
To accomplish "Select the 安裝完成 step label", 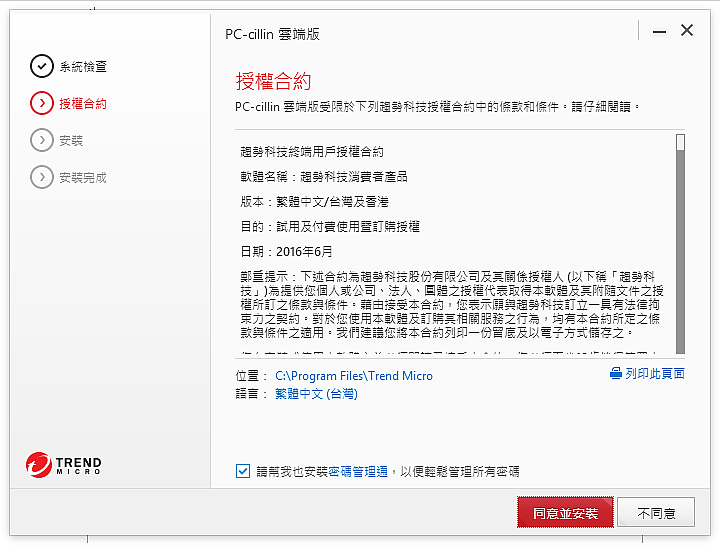I will (83, 177).
